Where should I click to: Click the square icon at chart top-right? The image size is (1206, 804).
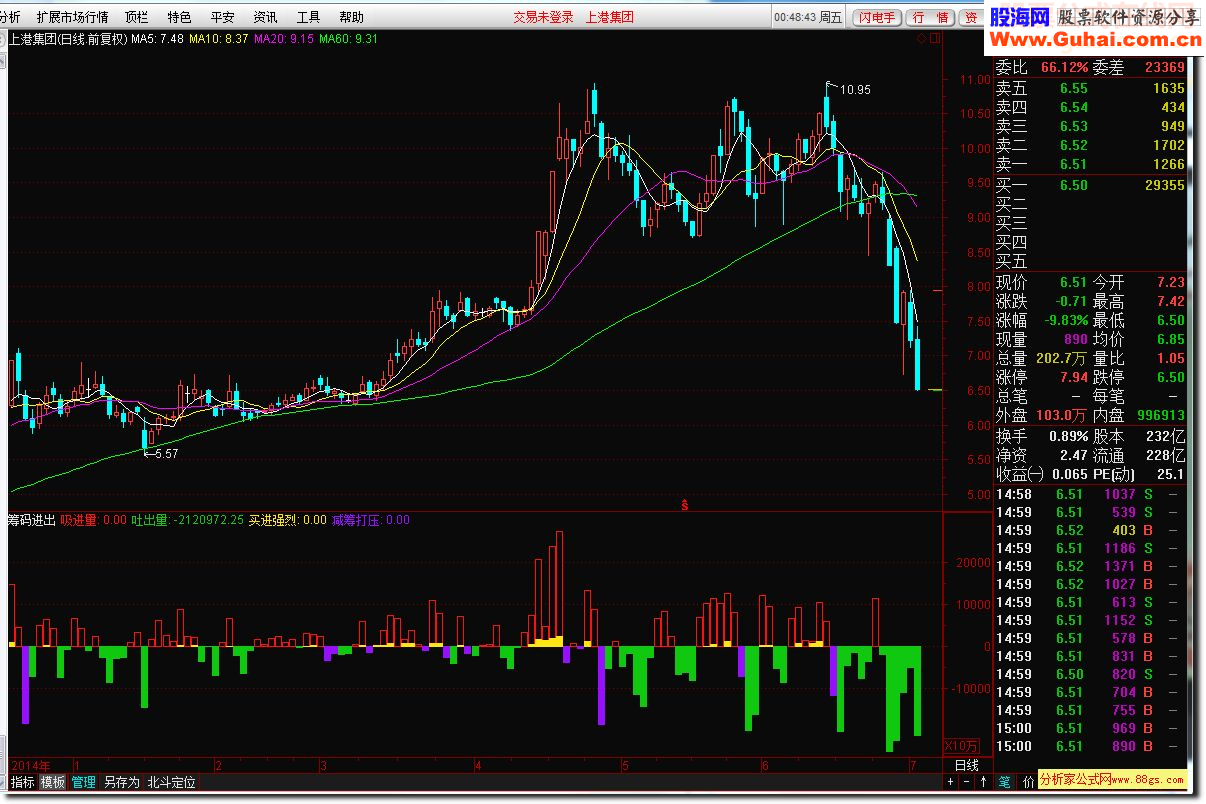click(934, 39)
